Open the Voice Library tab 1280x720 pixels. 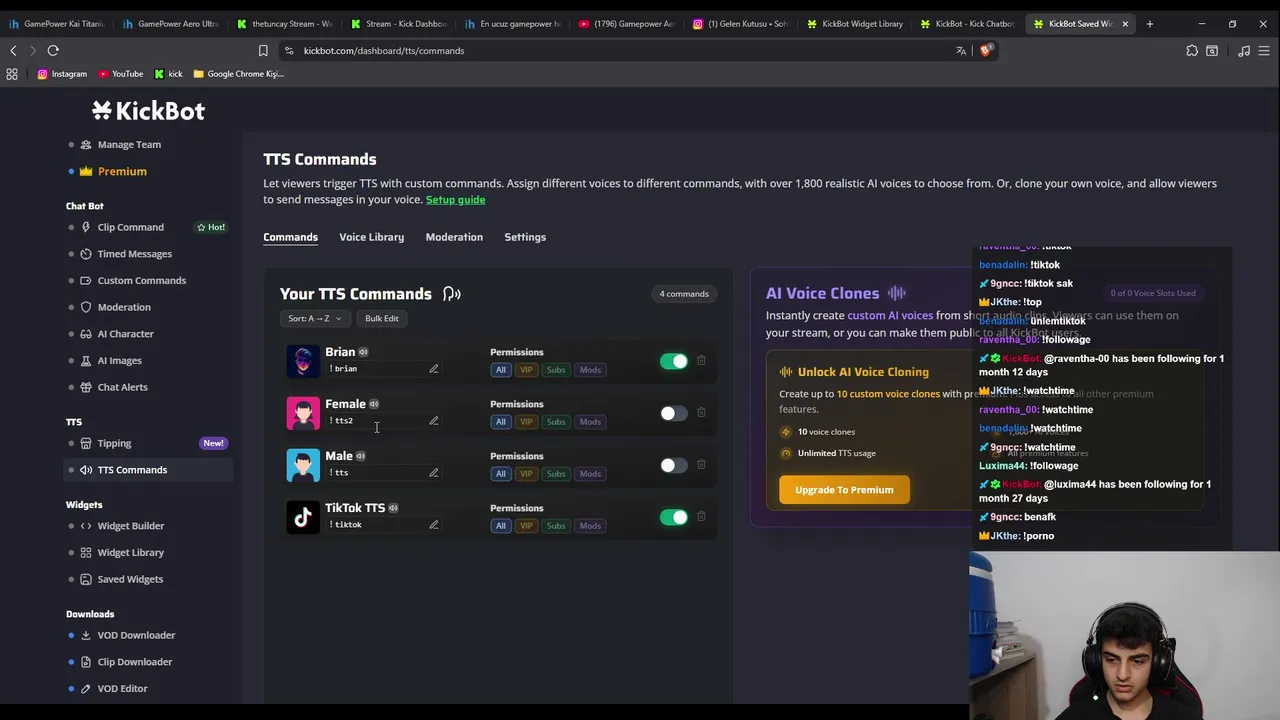(x=371, y=237)
